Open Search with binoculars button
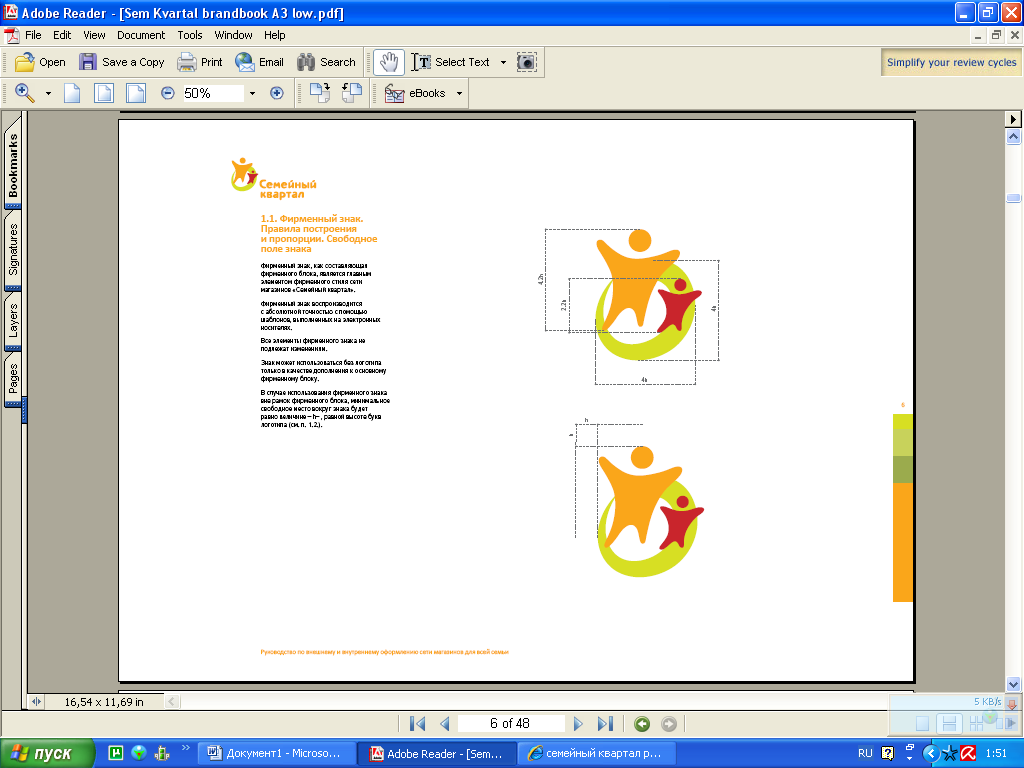This screenshot has height=768, width=1024. tap(327, 62)
